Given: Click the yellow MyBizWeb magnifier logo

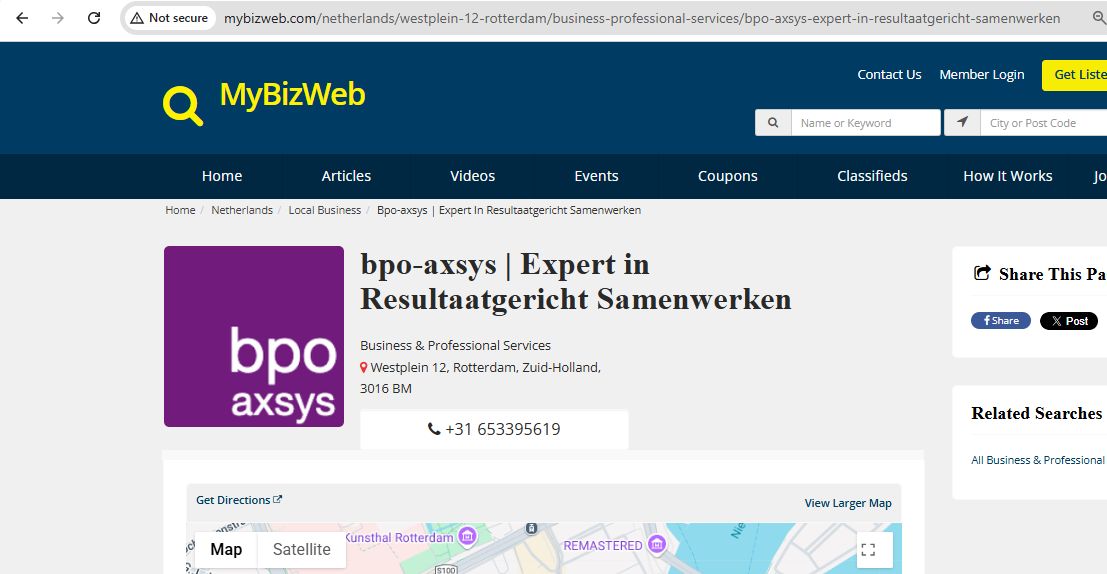Looking at the screenshot, I should pos(183,106).
